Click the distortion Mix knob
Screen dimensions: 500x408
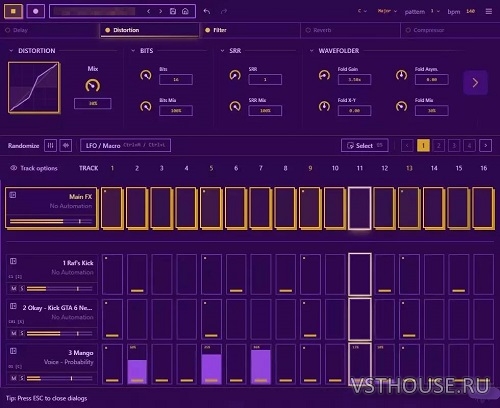pos(93,86)
